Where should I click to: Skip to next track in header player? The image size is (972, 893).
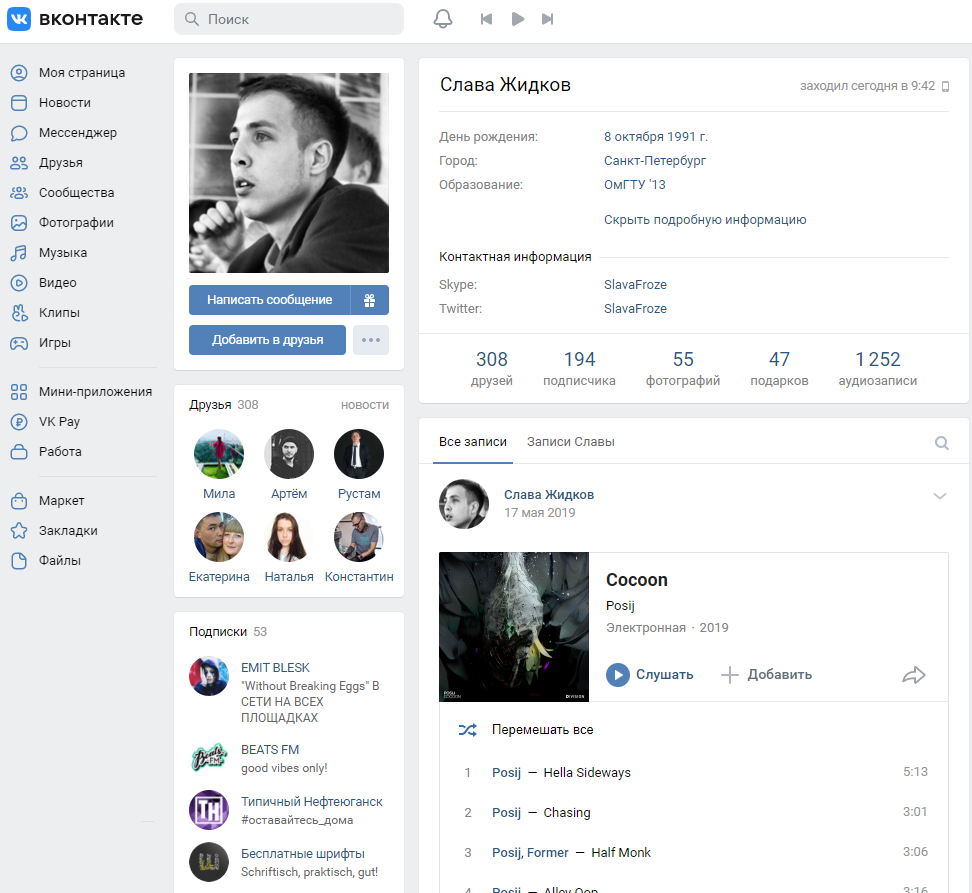[x=547, y=19]
